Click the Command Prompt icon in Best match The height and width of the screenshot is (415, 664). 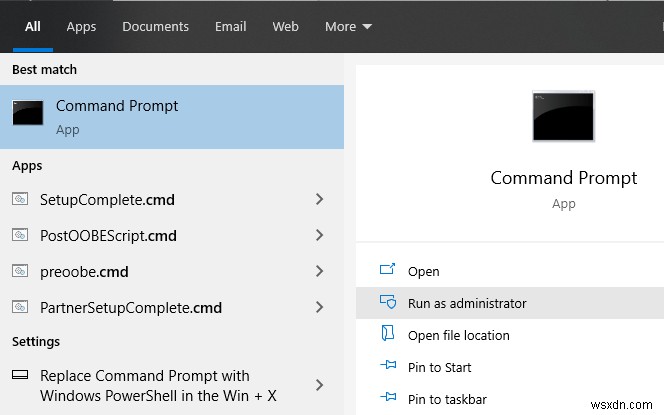point(27,113)
